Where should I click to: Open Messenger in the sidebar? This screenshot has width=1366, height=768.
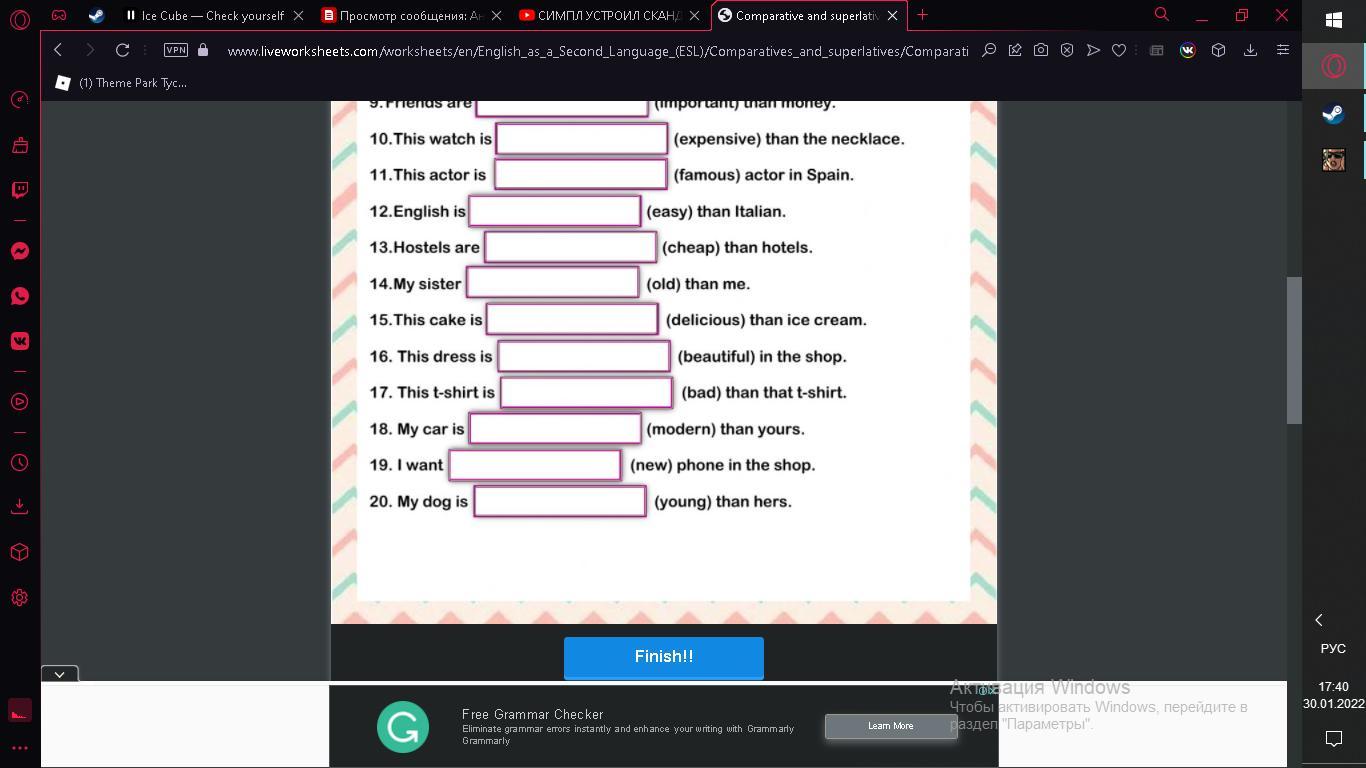click(19, 251)
